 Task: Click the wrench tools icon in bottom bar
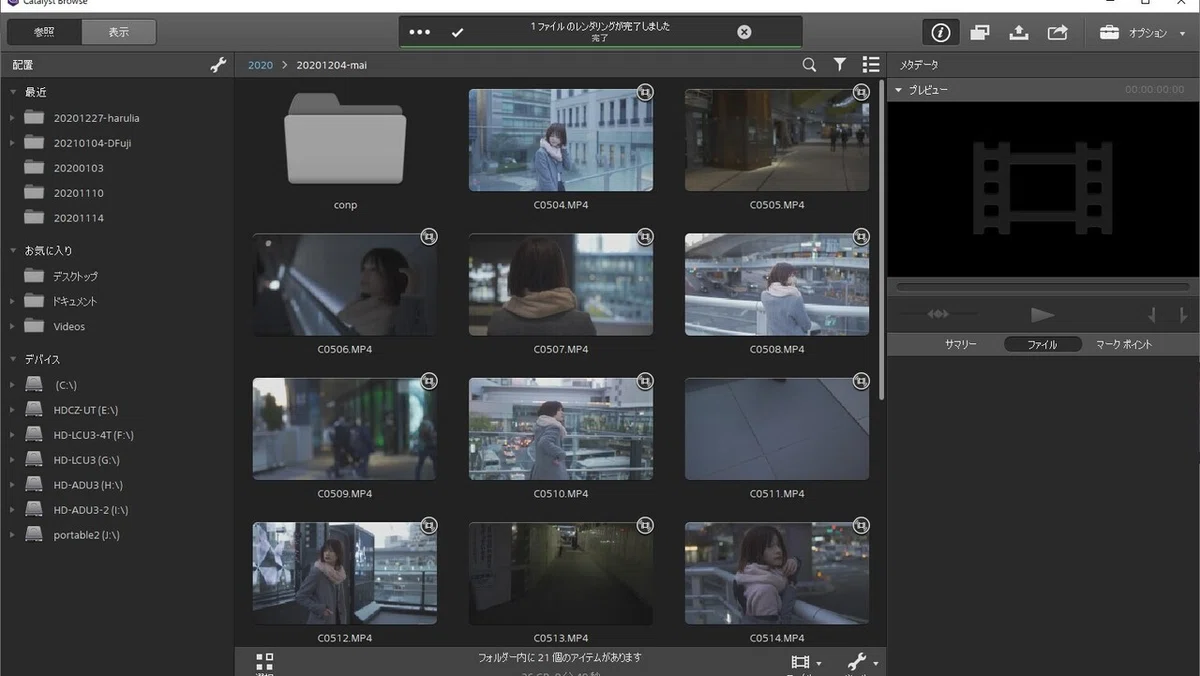[857, 661]
